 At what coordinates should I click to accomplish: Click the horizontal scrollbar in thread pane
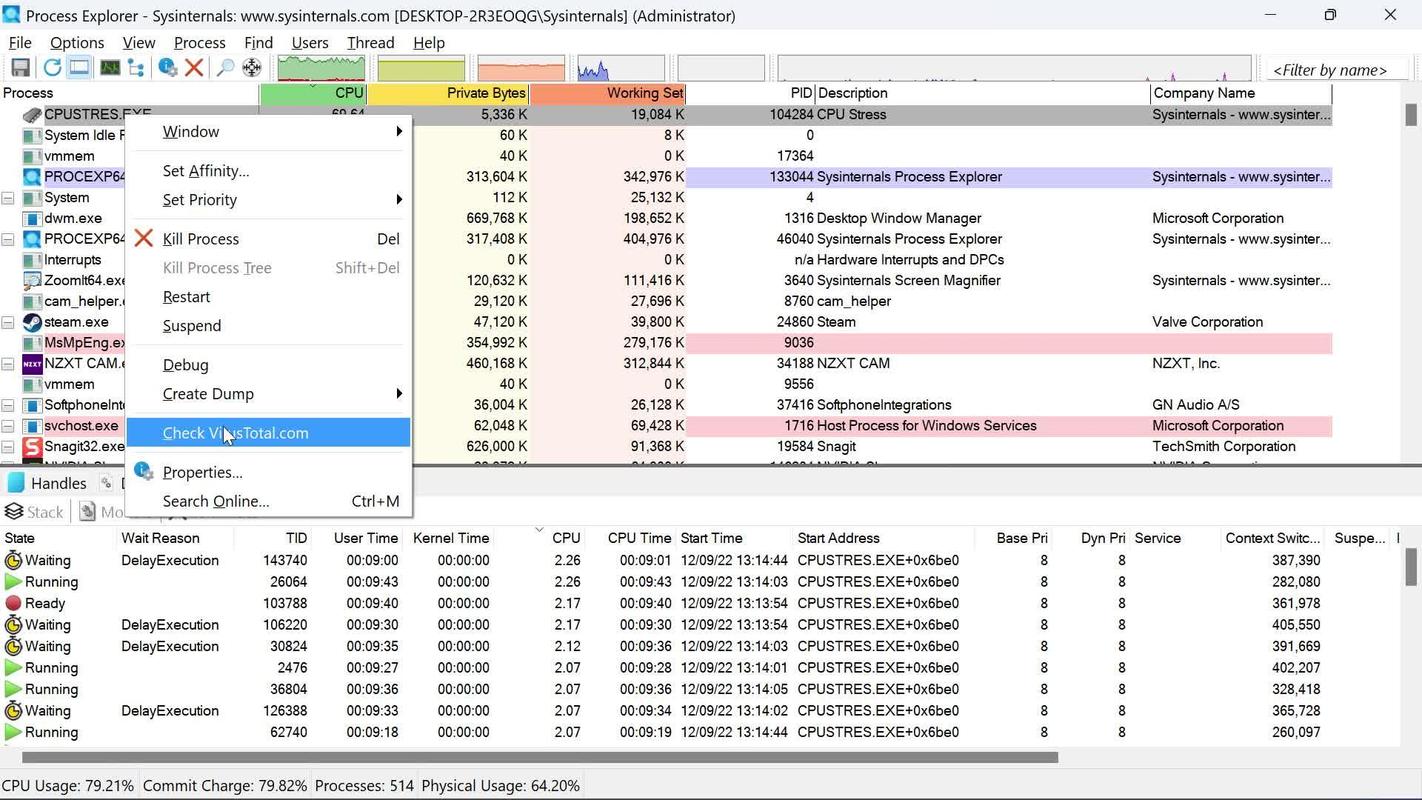click(x=540, y=757)
